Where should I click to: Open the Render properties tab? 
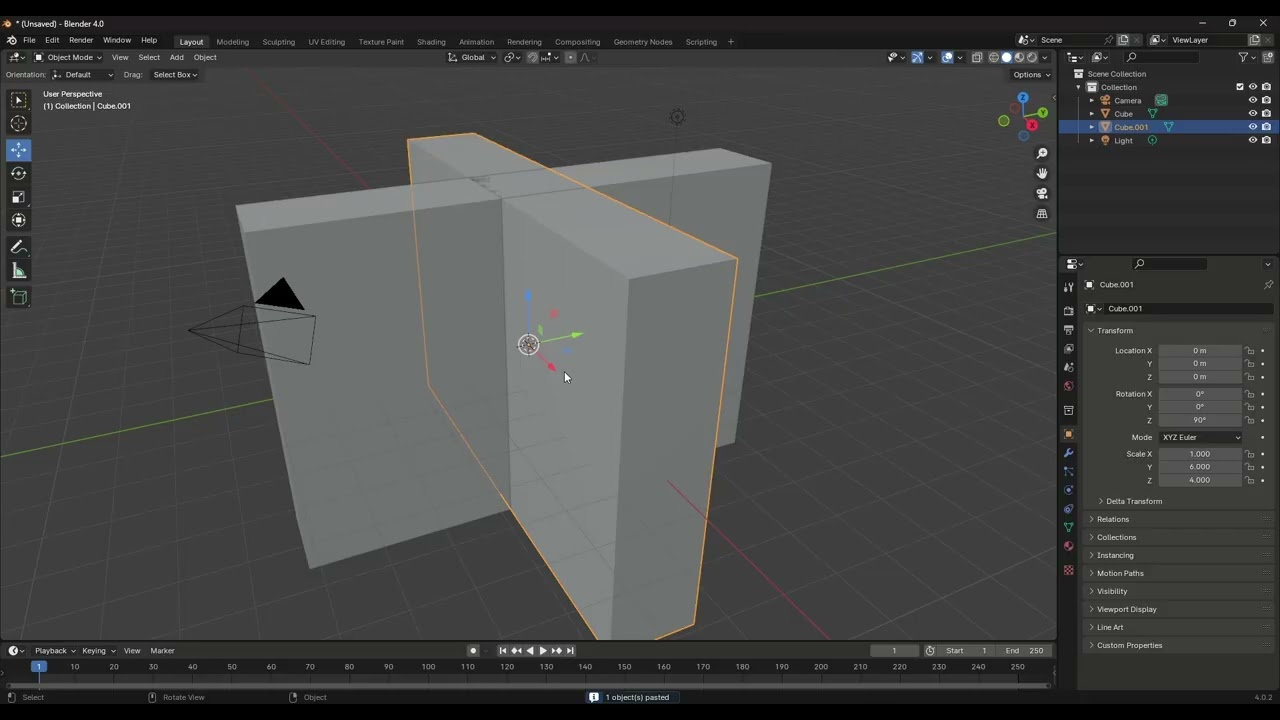tap(1068, 311)
